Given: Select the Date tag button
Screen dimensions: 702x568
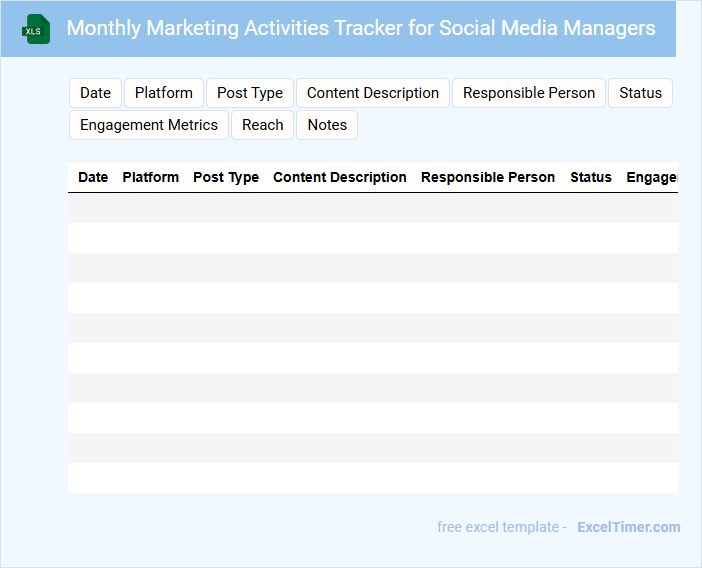Looking at the screenshot, I should (95, 93).
